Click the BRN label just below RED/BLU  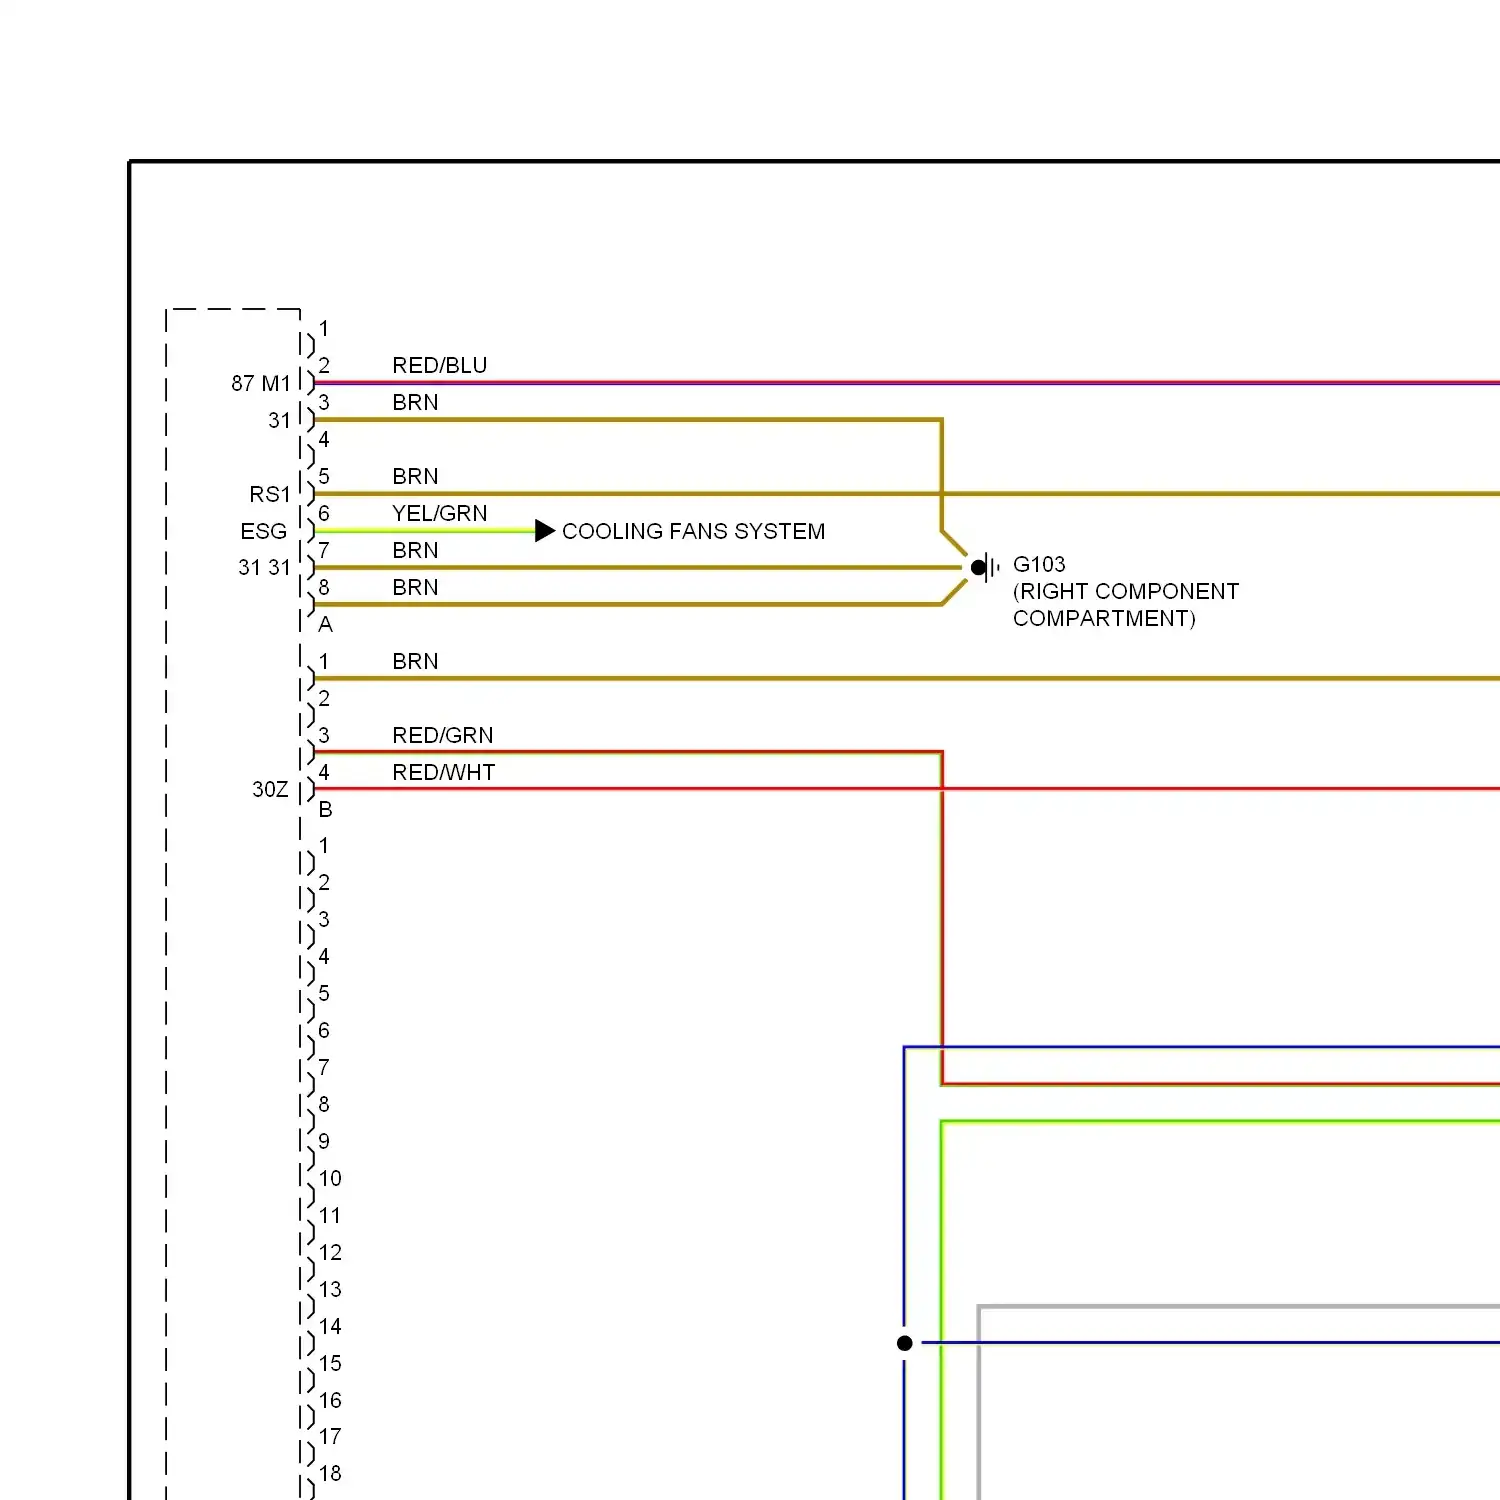pyautogui.click(x=415, y=402)
